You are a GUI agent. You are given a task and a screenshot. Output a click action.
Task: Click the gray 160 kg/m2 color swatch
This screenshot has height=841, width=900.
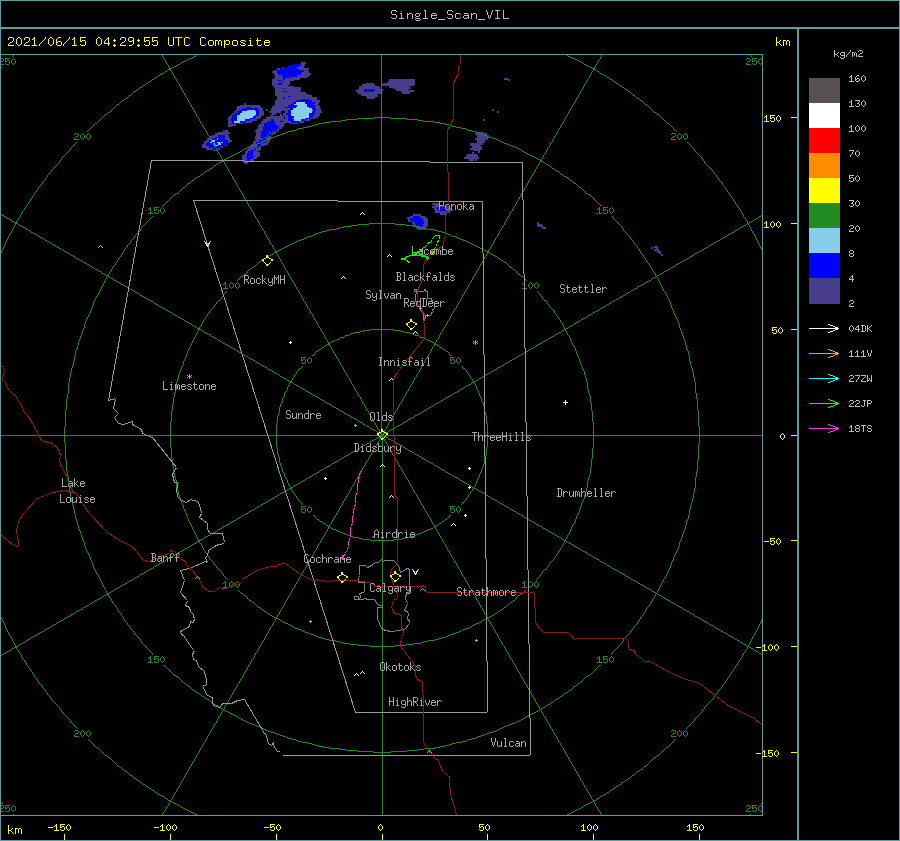tap(824, 90)
